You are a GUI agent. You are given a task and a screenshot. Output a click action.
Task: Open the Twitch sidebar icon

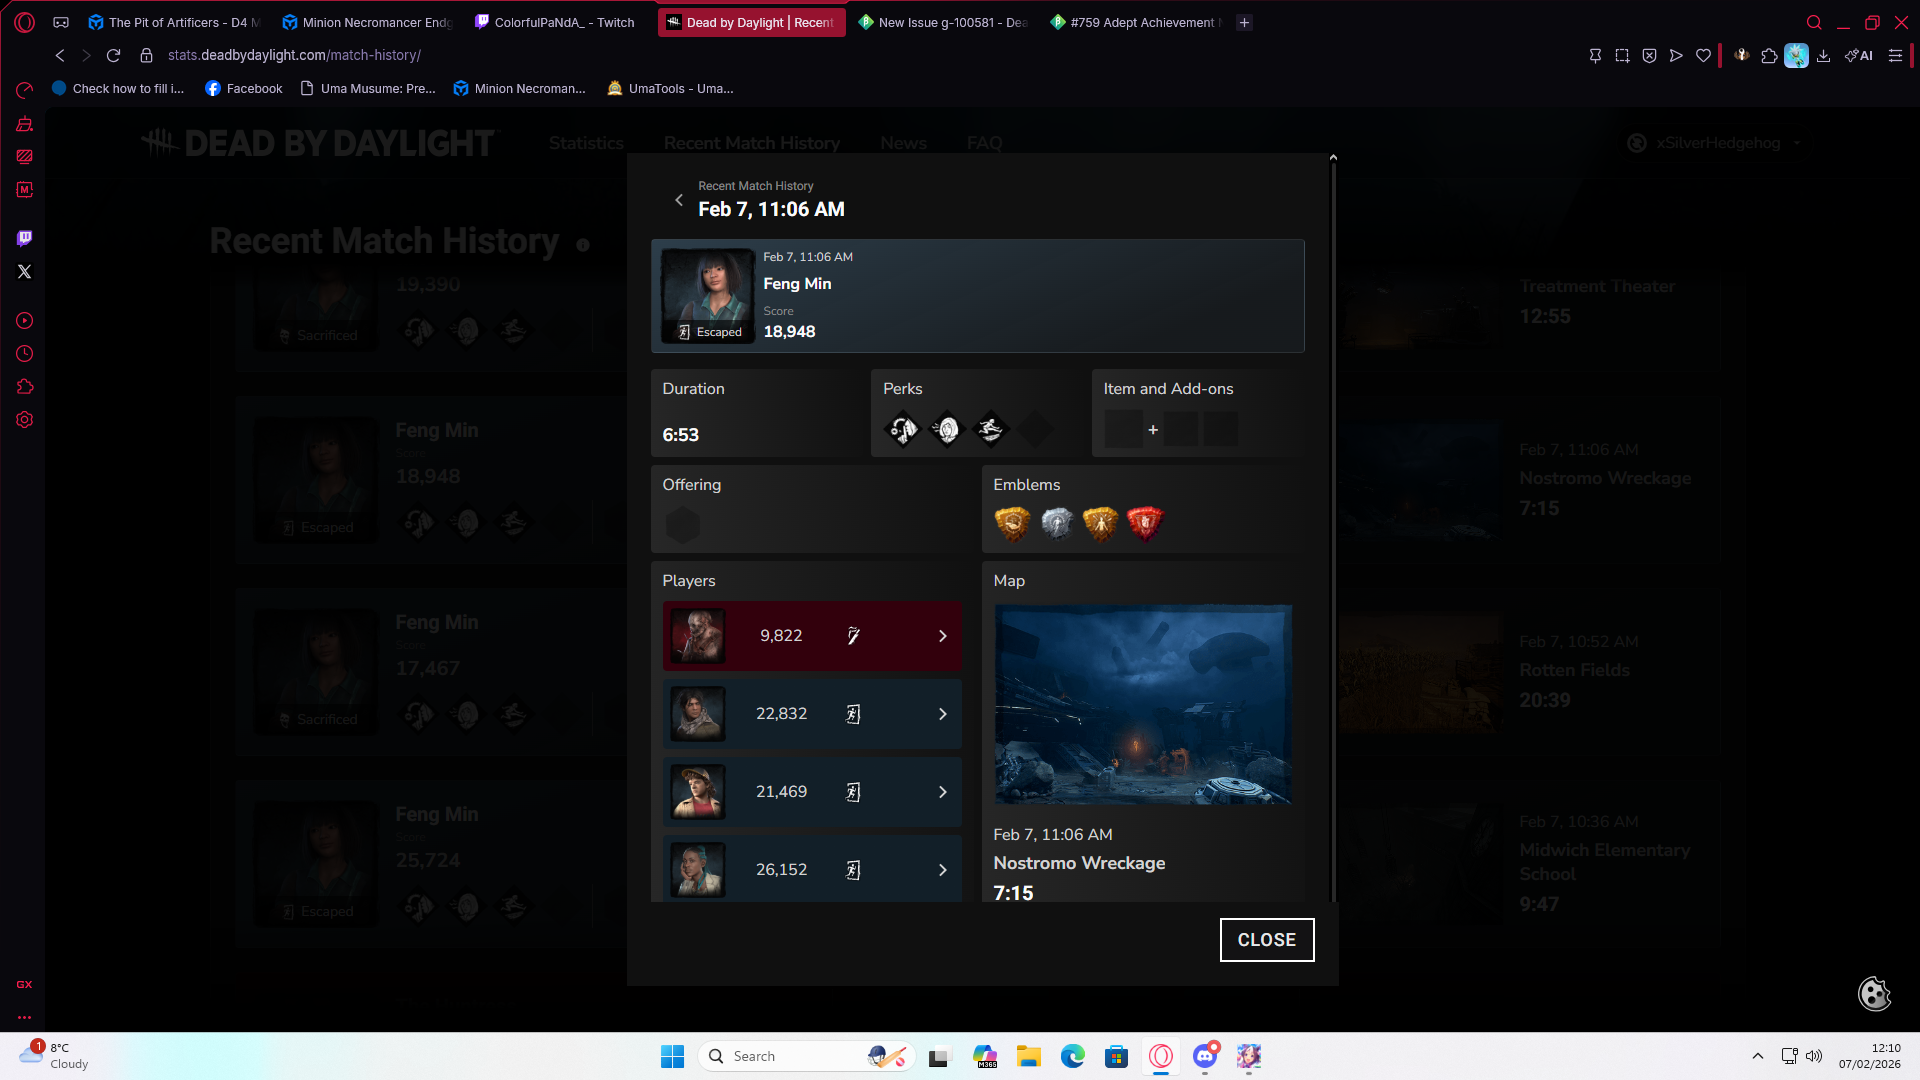click(x=25, y=238)
